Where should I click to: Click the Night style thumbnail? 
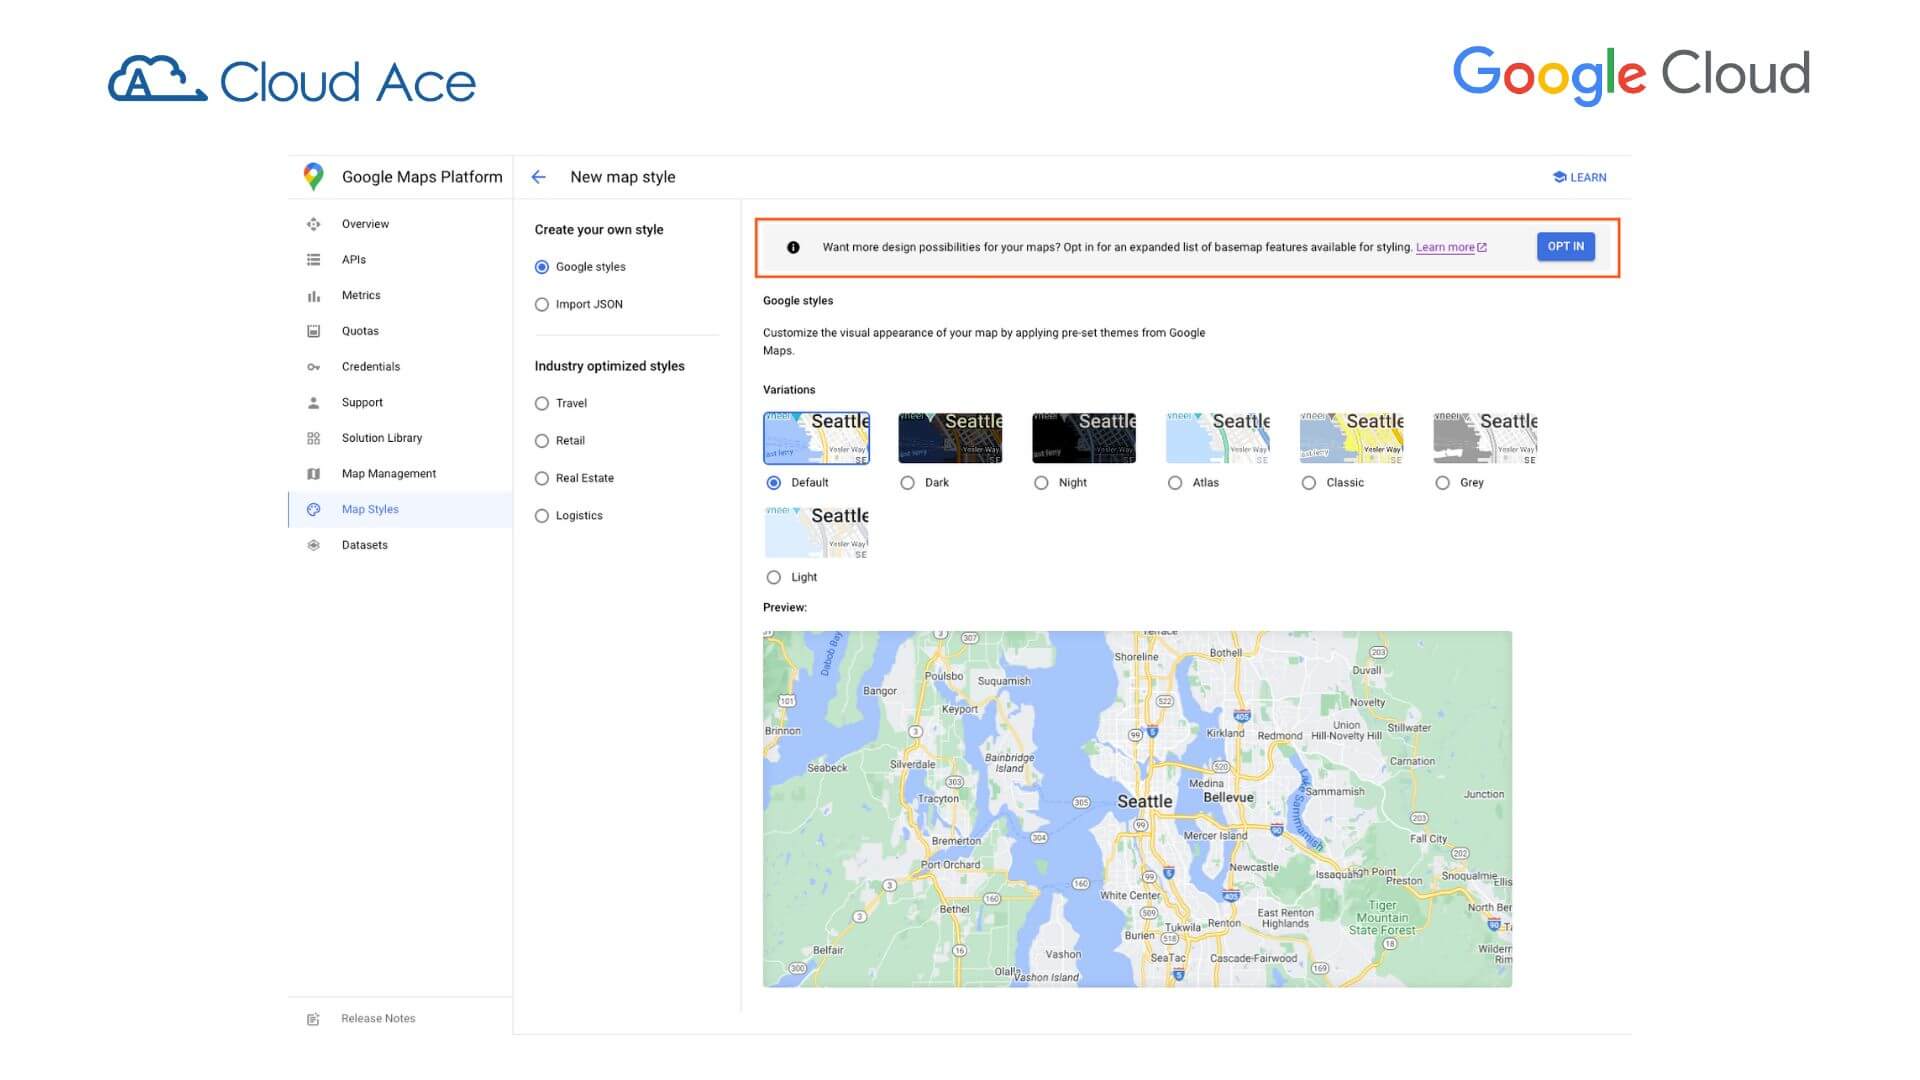pyautogui.click(x=1084, y=438)
